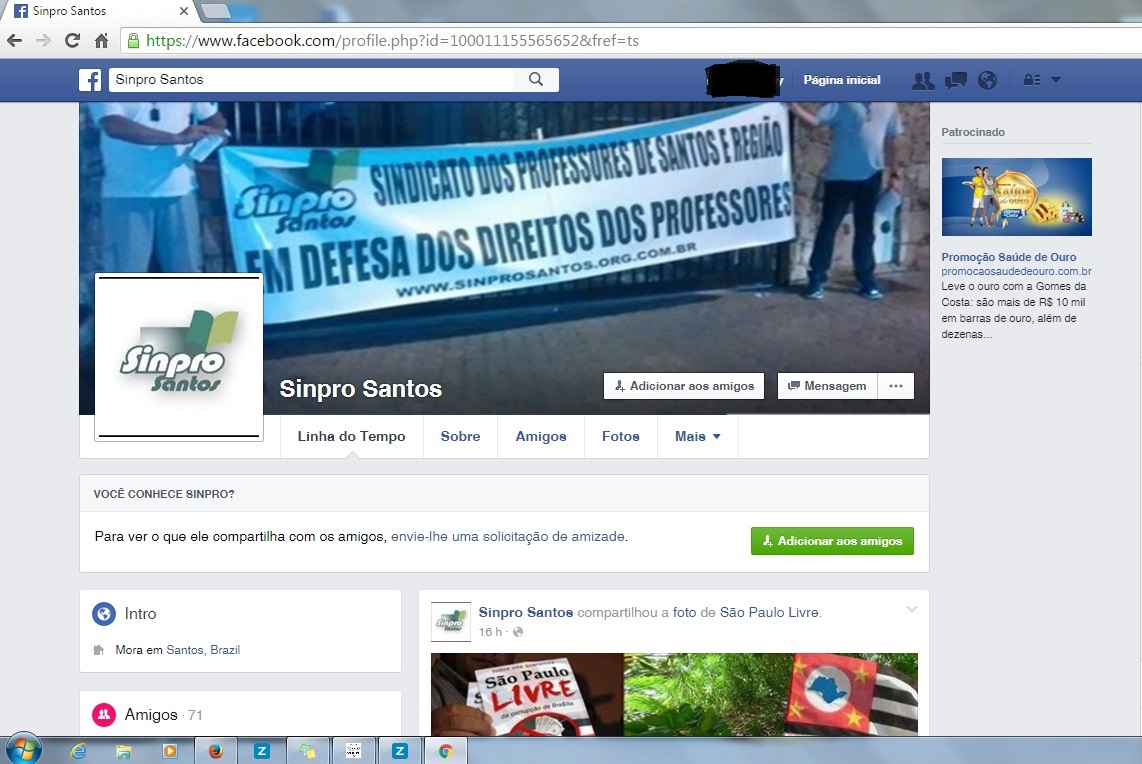Click the Mensagem button
This screenshot has width=1142, height=764.
tap(827, 386)
